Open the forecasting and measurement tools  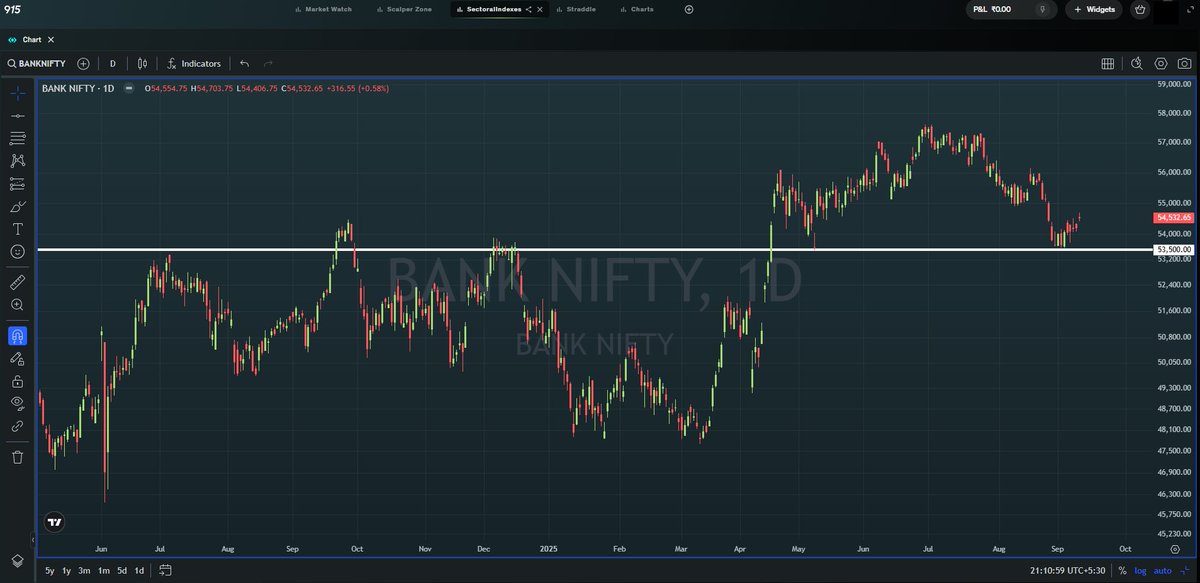coord(18,184)
